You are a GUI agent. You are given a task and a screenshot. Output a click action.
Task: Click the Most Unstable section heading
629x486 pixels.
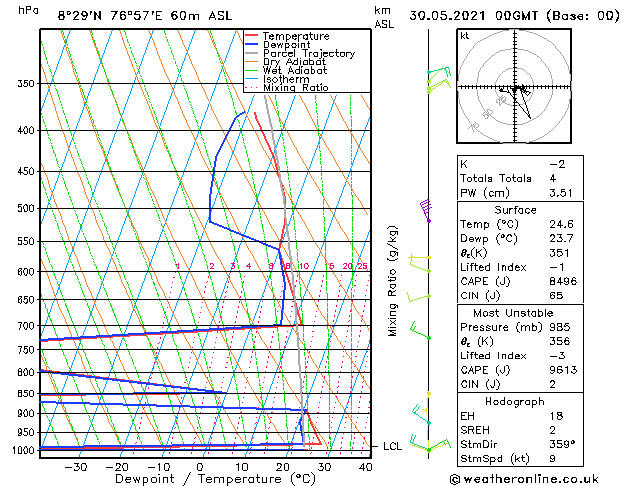pos(513,313)
